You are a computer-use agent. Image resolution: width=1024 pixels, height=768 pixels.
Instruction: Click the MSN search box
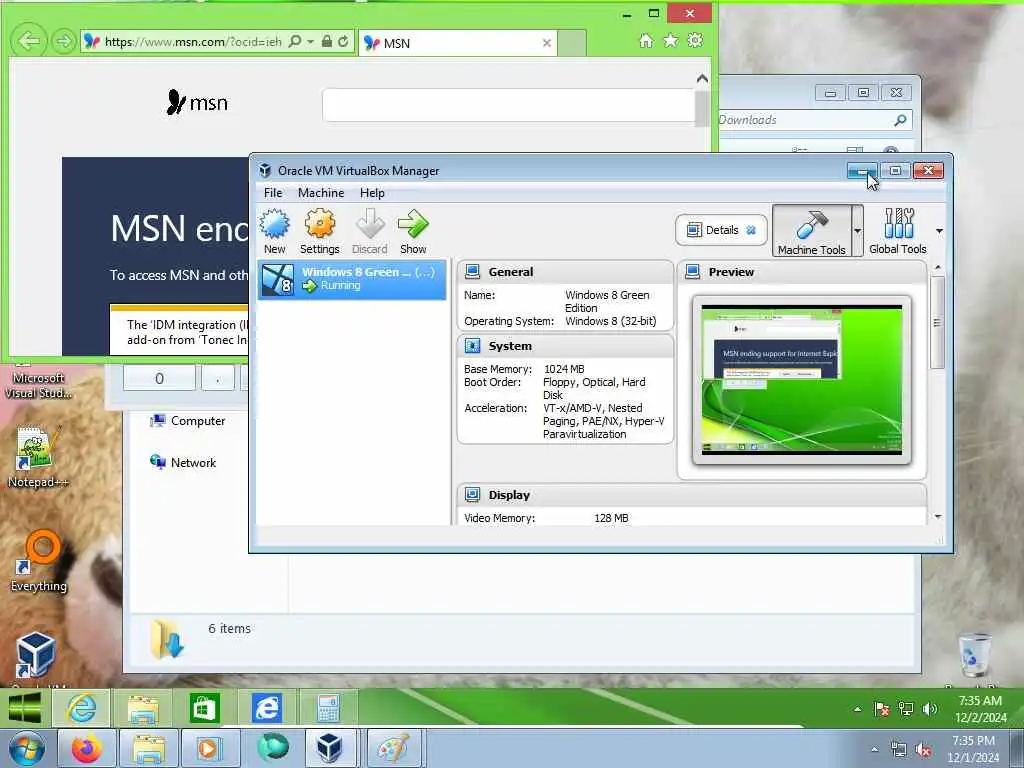pyautogui.click(x=508, y=104)
